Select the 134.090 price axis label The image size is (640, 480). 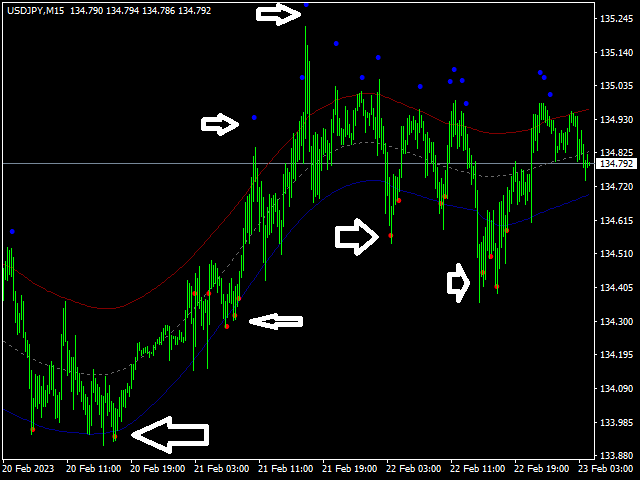(616, 389)
